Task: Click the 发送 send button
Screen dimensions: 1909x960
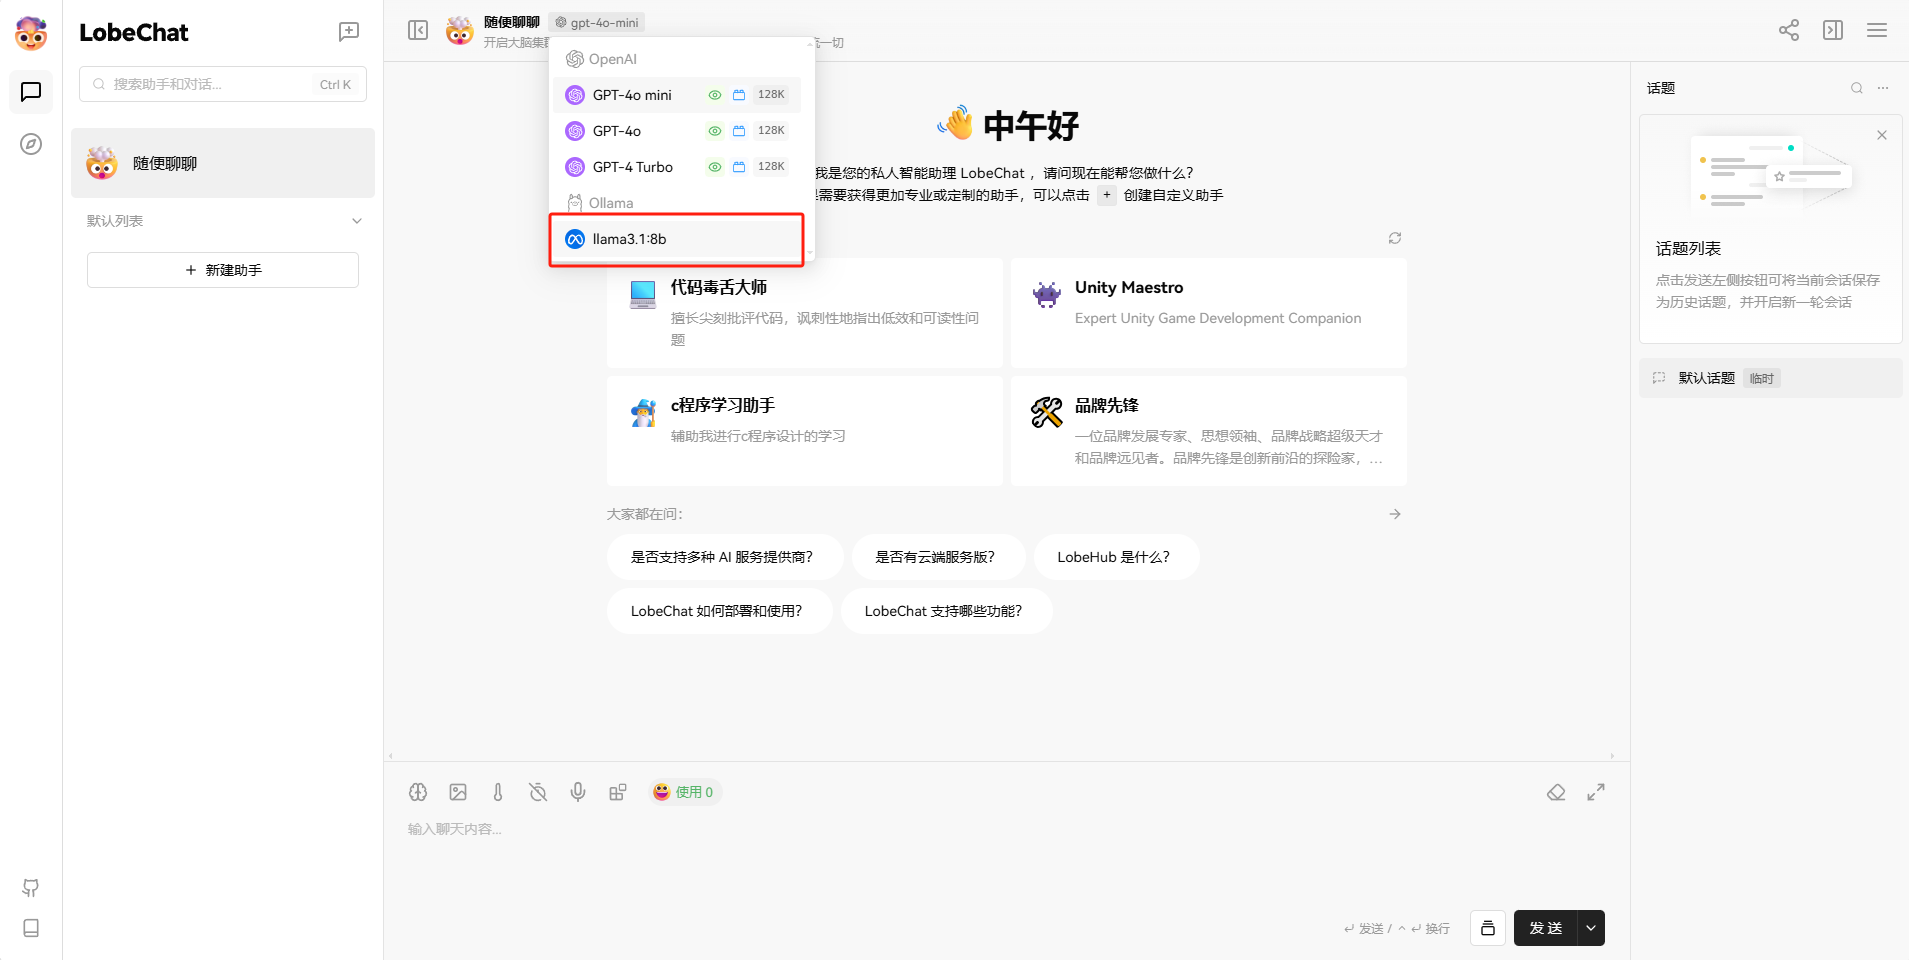Action: (x=1545, y=928)
